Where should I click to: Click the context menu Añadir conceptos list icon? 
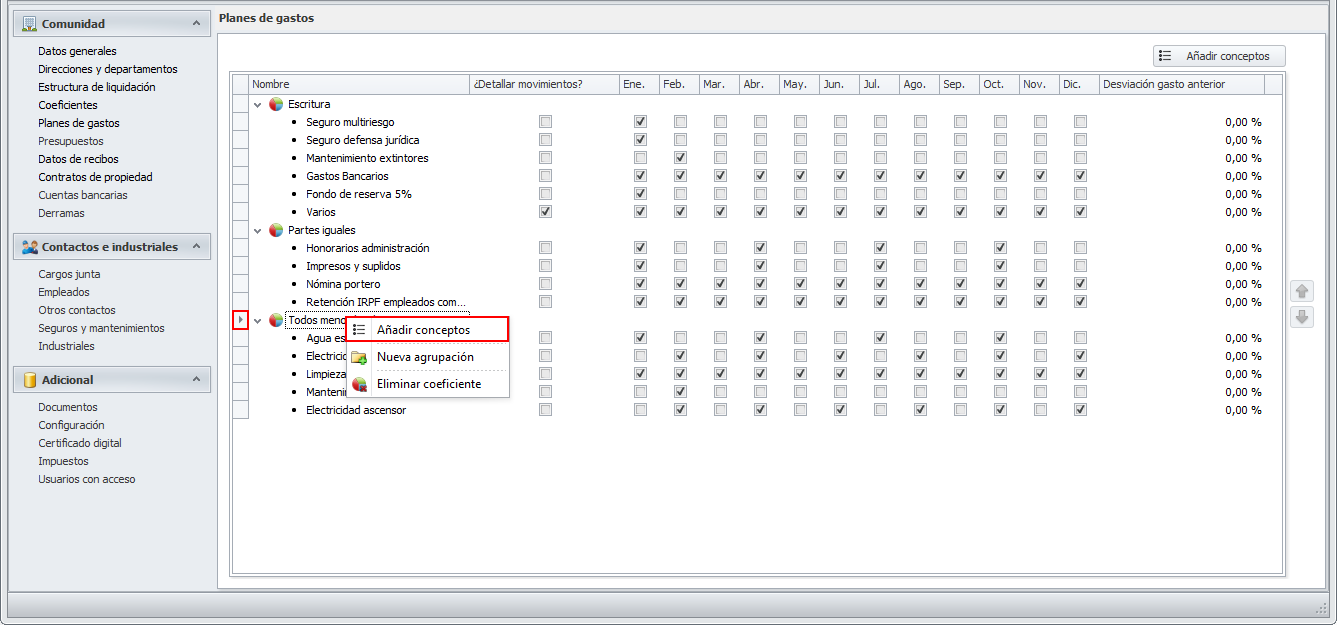pos(359,330)
